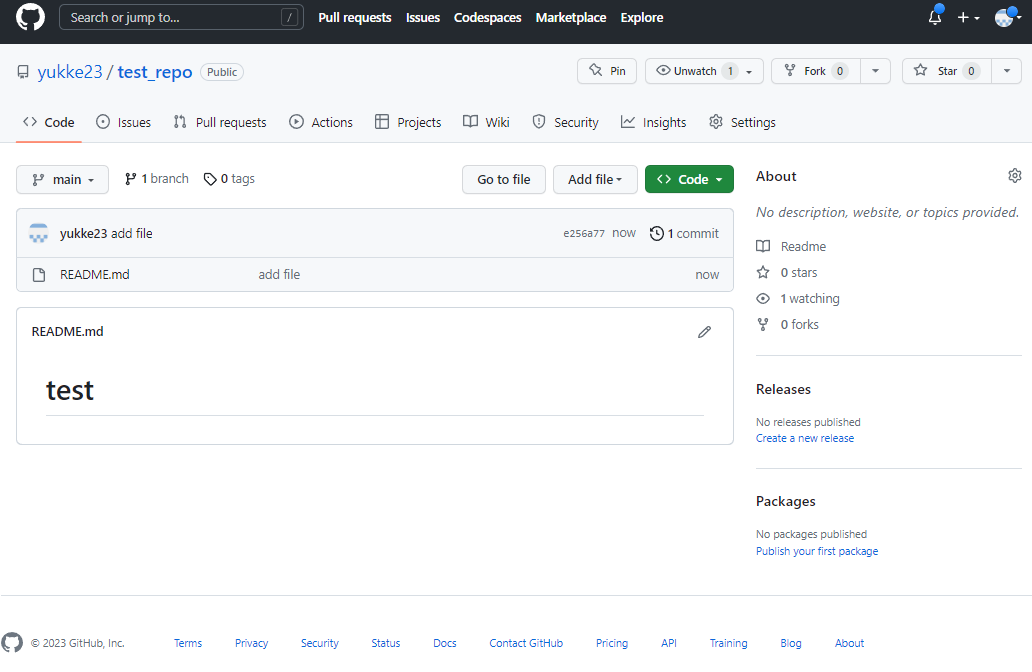Click the star icon beside 0 stars
The width and height of the screenshot is (1032, 672).
click(763, 272)
